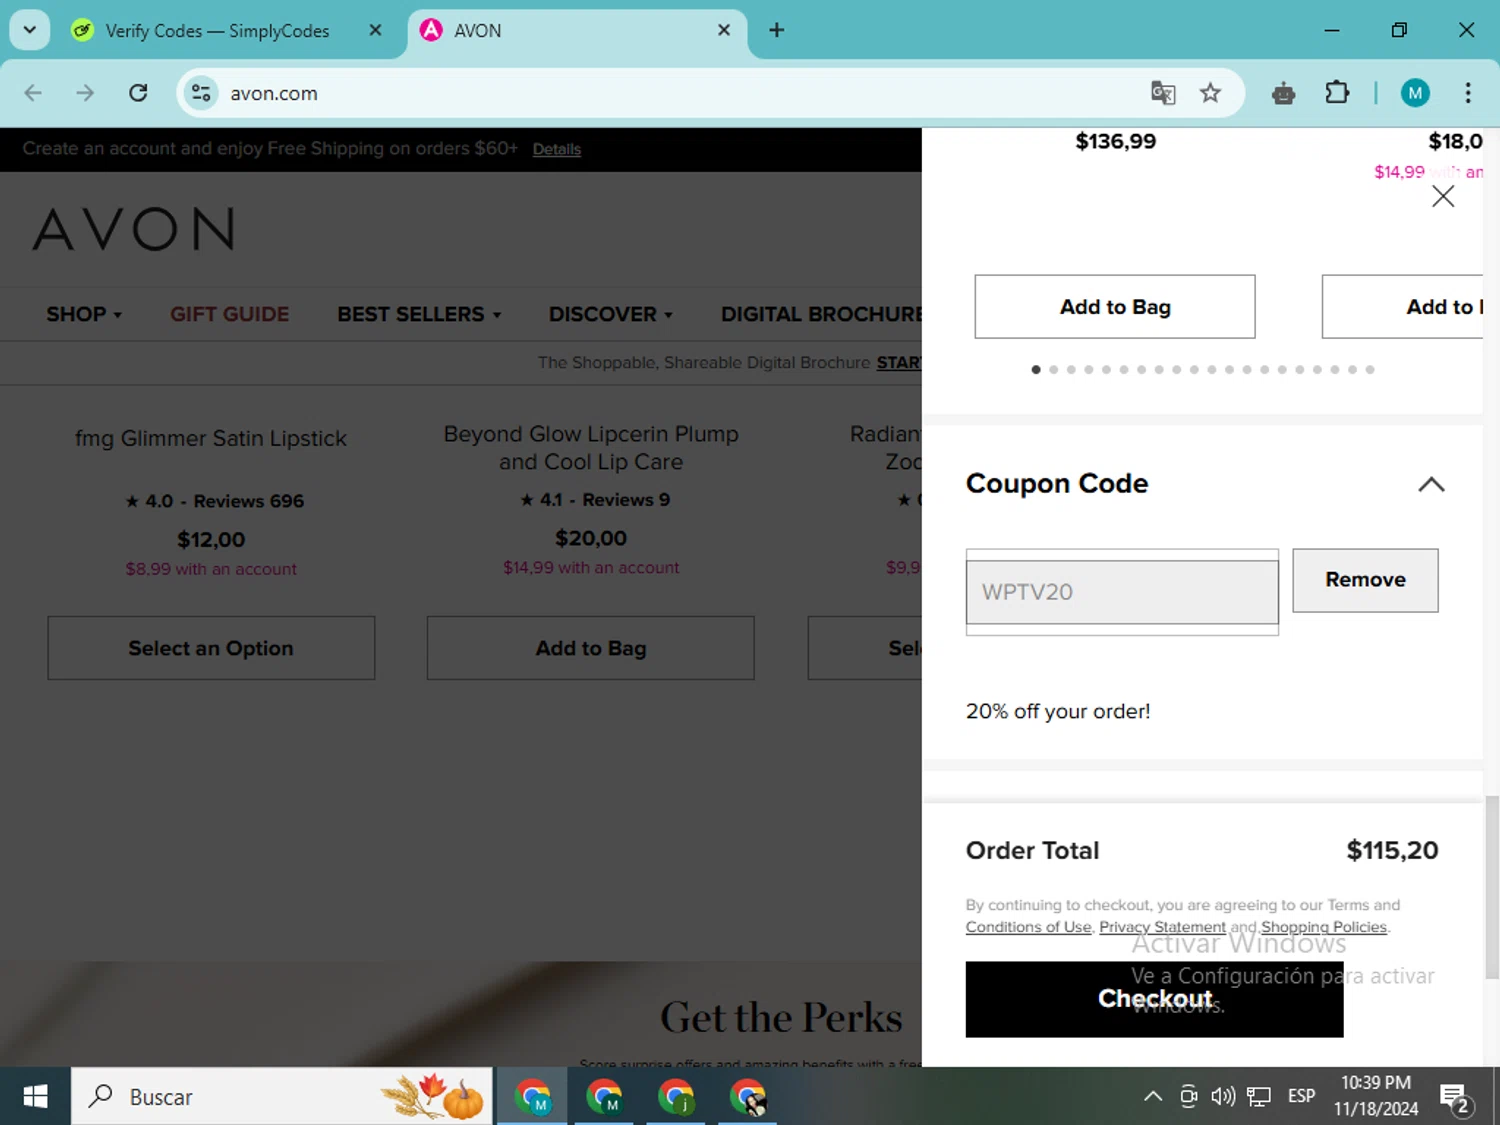This screenshot has height=1125, width=1500.
Task: Expand the DISCOVER menu
Action: point(610,314)
